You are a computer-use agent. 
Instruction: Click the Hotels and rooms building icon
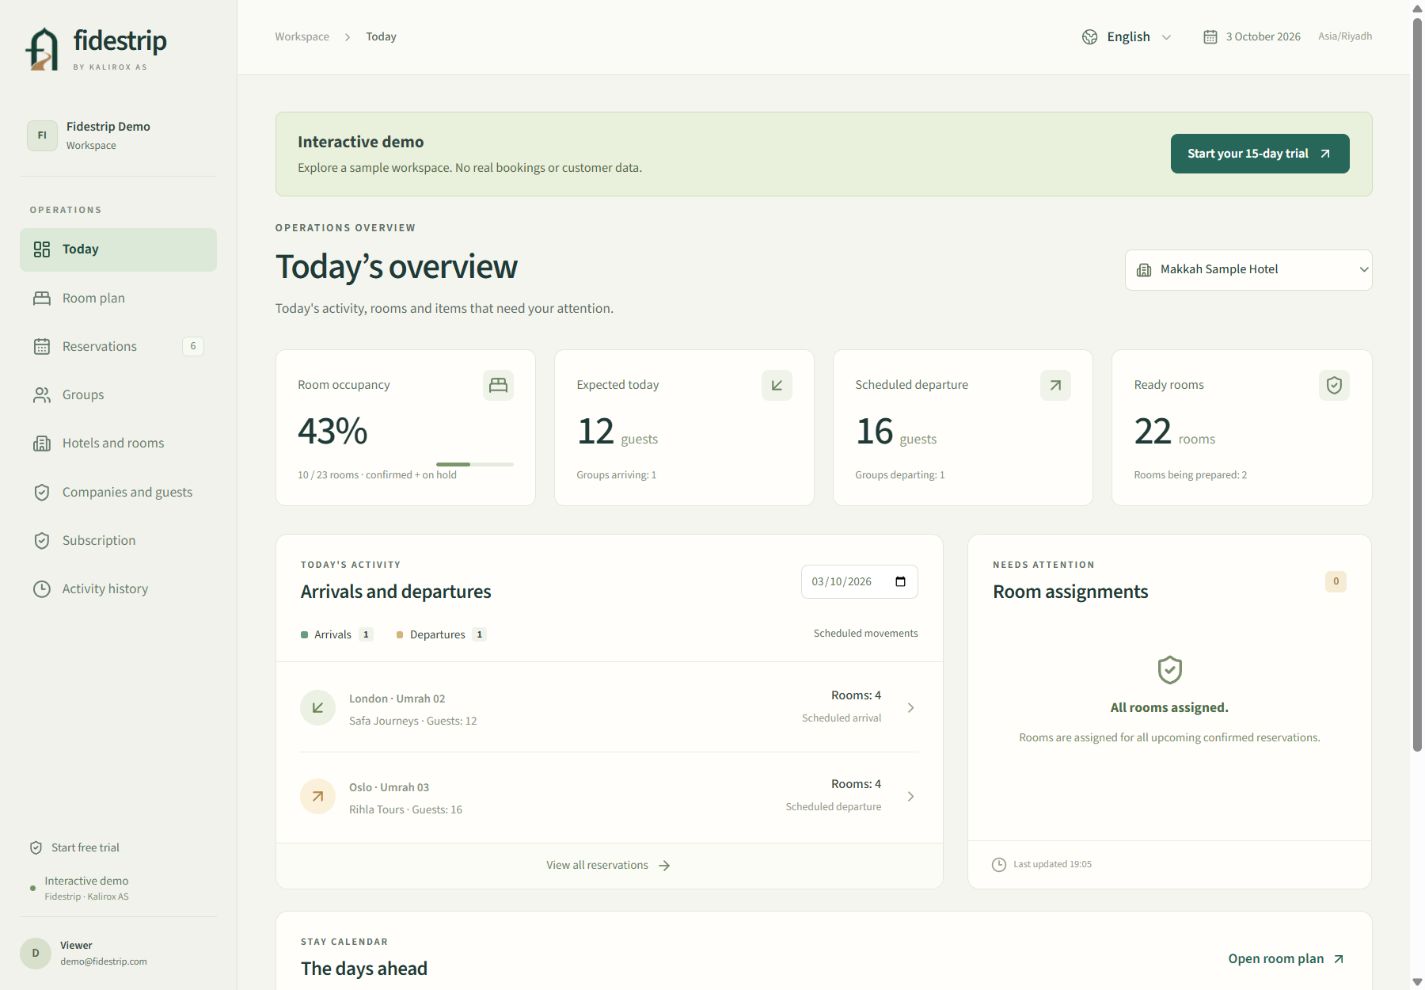point(42,443)
